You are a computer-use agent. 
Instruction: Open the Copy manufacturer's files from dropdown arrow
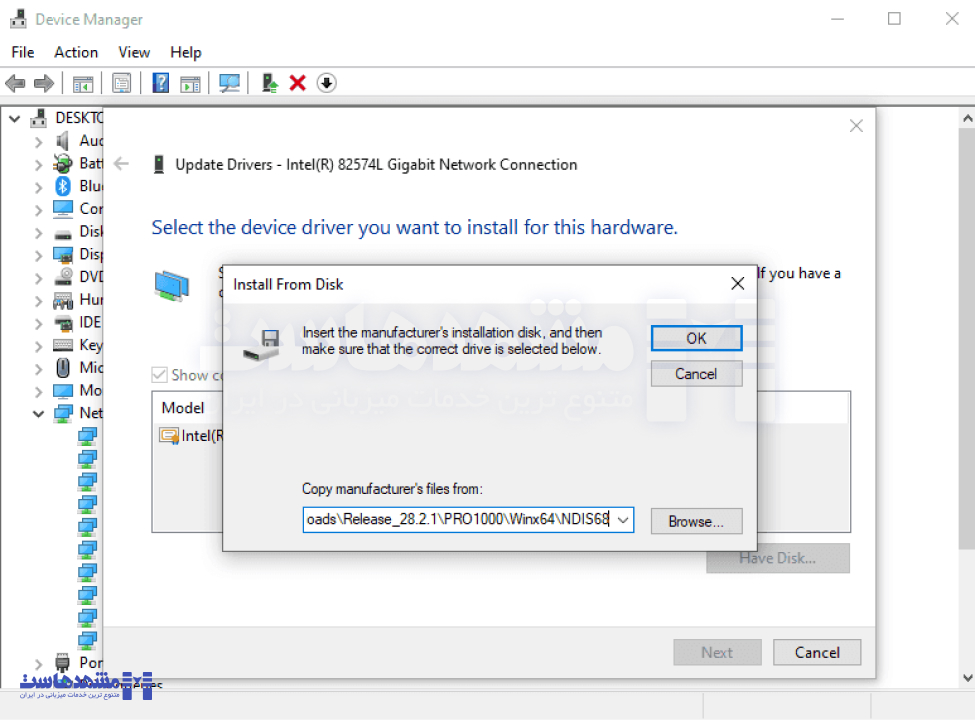[x=623, y=520]
